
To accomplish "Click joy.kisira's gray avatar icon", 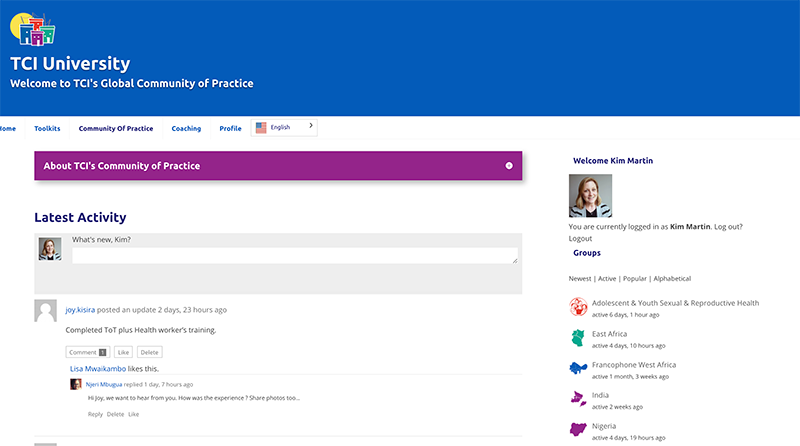I will (x=45, y=310).
